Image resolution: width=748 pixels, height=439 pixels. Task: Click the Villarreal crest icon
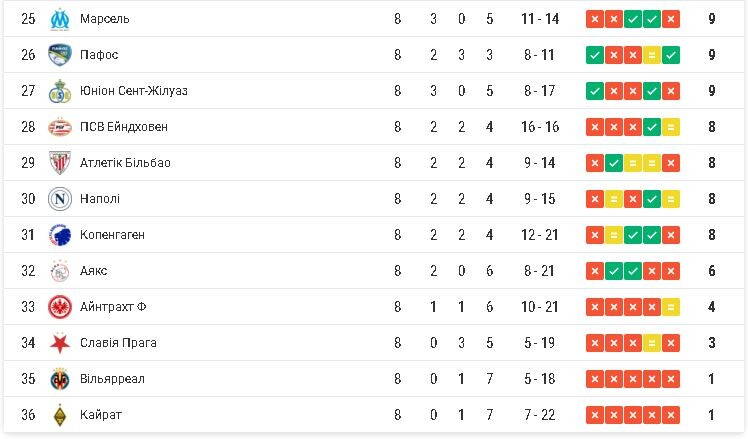(x=59, y=379)
